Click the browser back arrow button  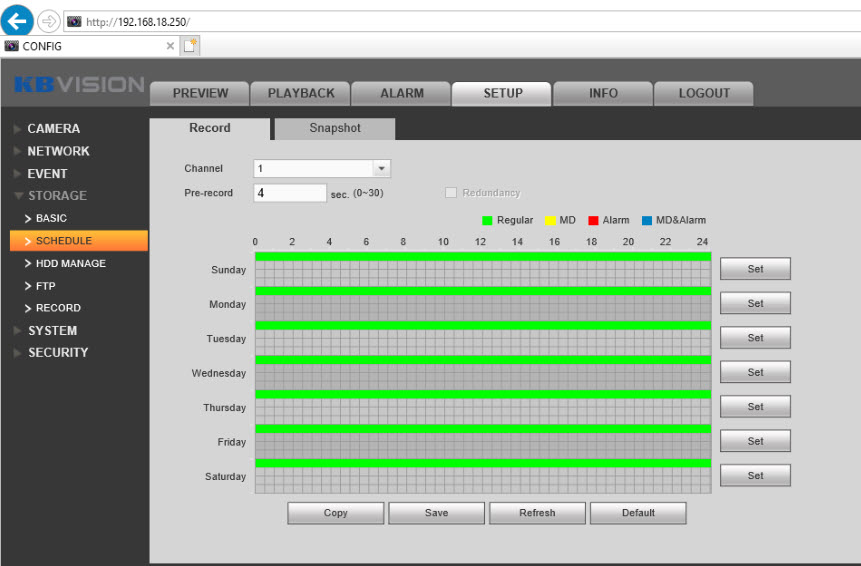click(x=17, y=21)
